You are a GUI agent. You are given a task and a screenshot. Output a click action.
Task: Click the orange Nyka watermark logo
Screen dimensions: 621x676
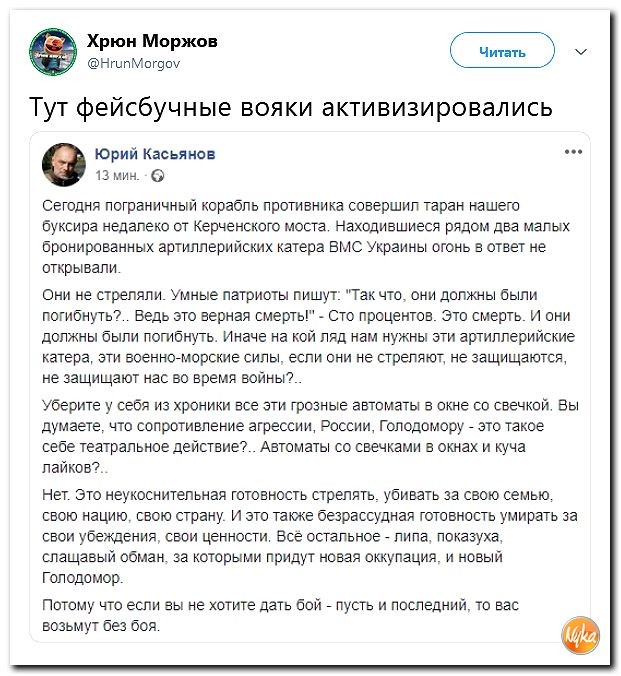pyautogui.click(x=580, y=635)
